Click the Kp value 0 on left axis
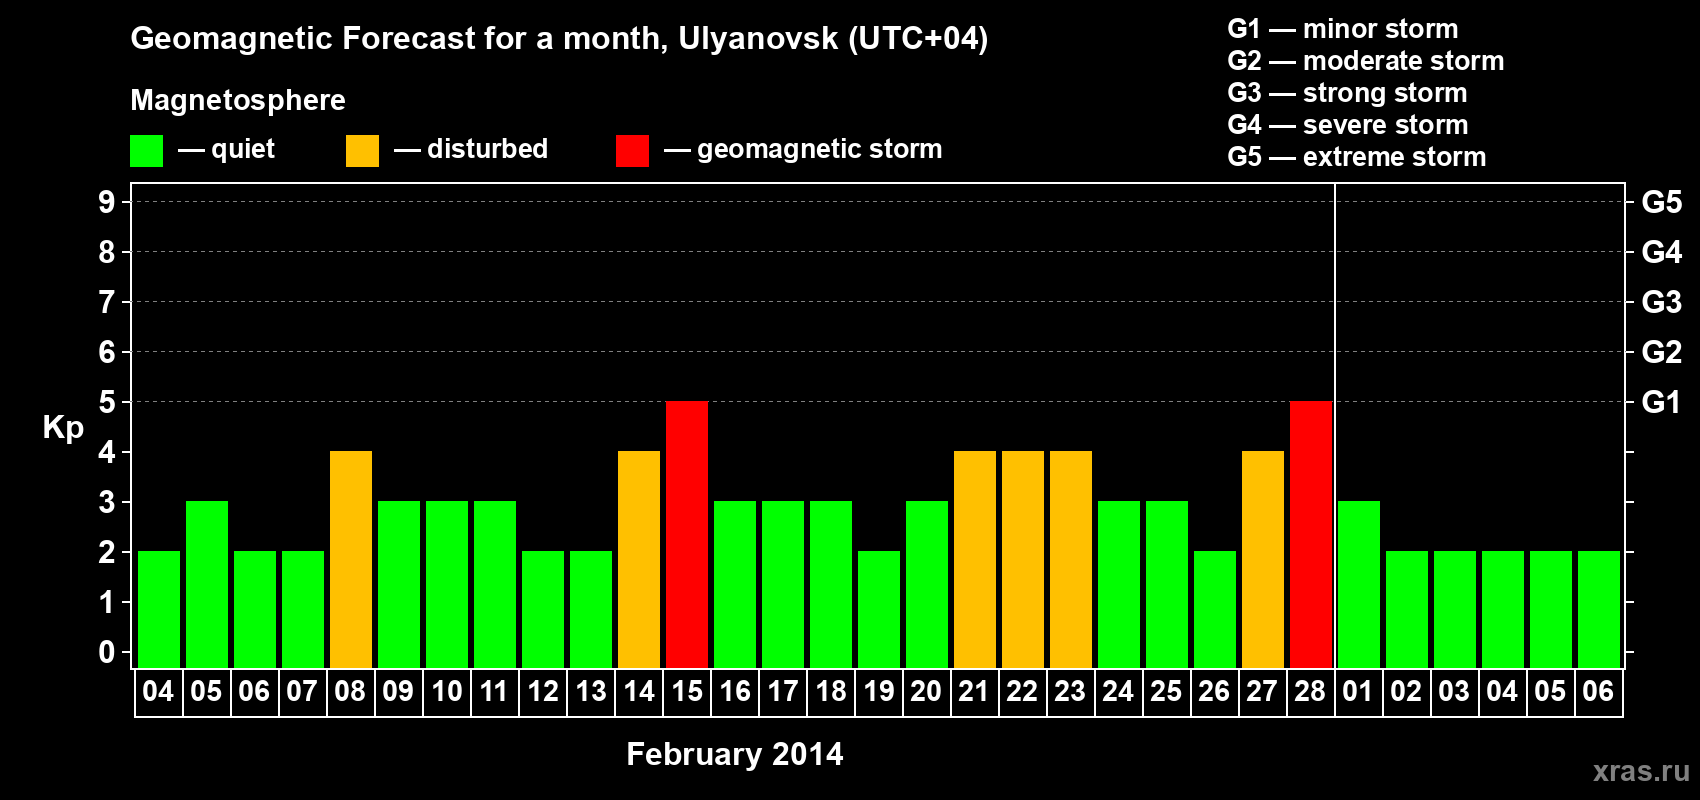This screenshot has height=800, width=1700. pyautogui.click(x=107, y=652)
